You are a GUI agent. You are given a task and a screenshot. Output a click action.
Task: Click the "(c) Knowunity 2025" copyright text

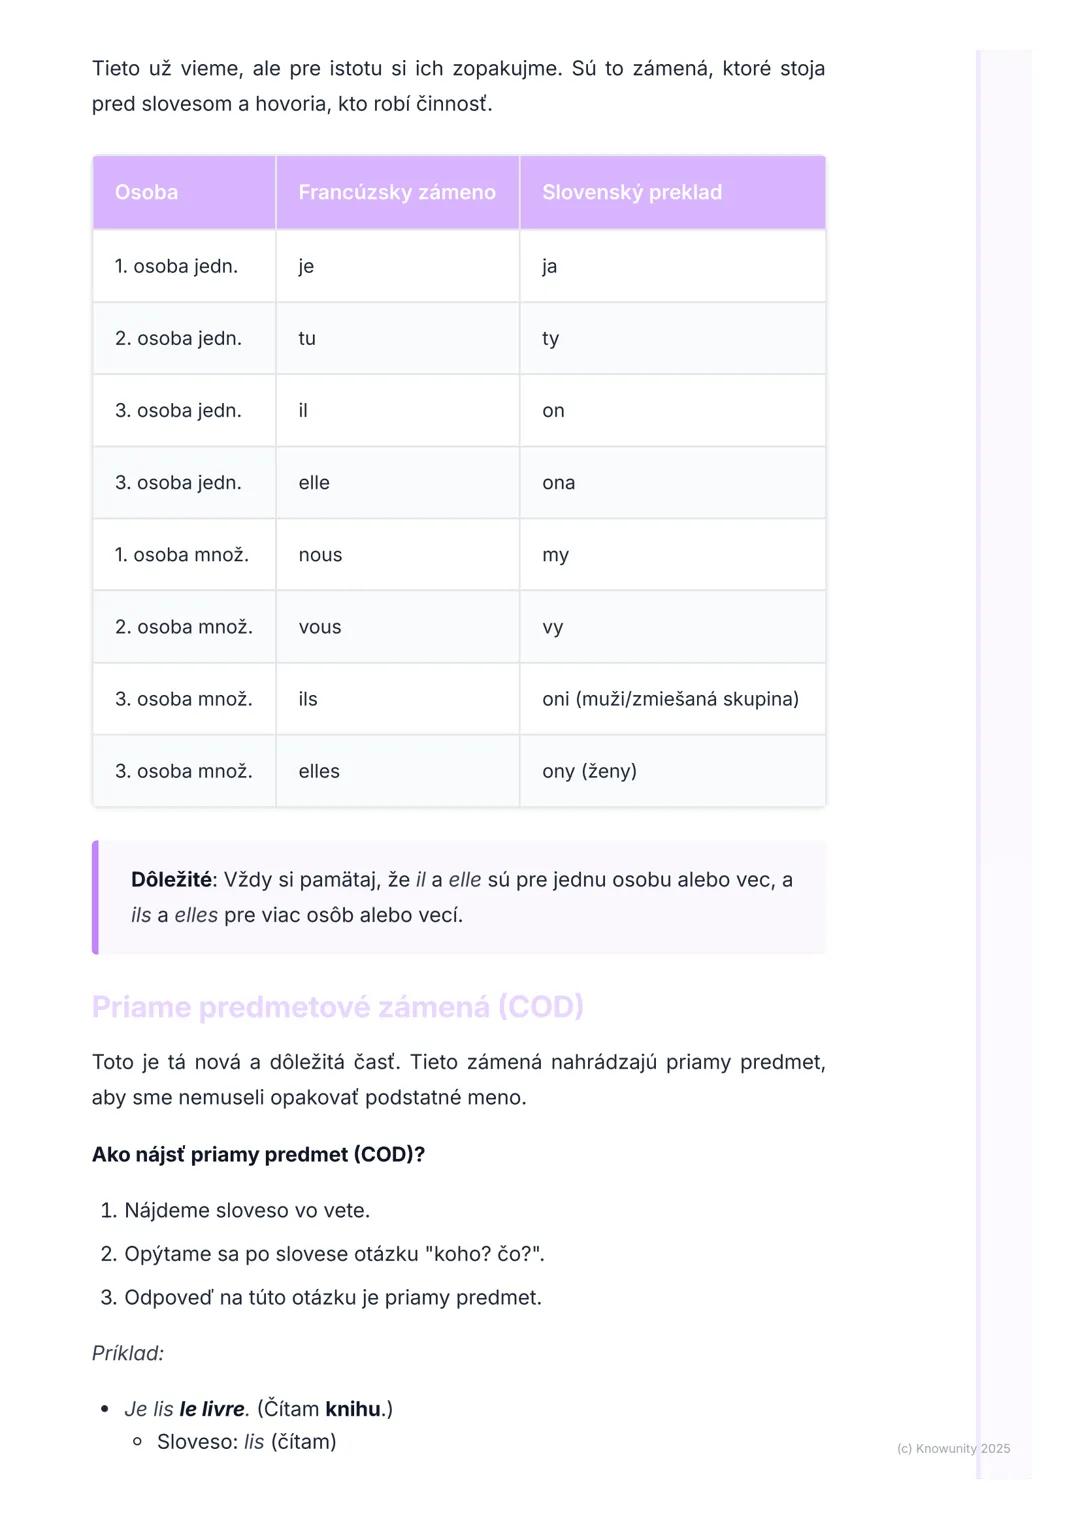(953, 1448)
